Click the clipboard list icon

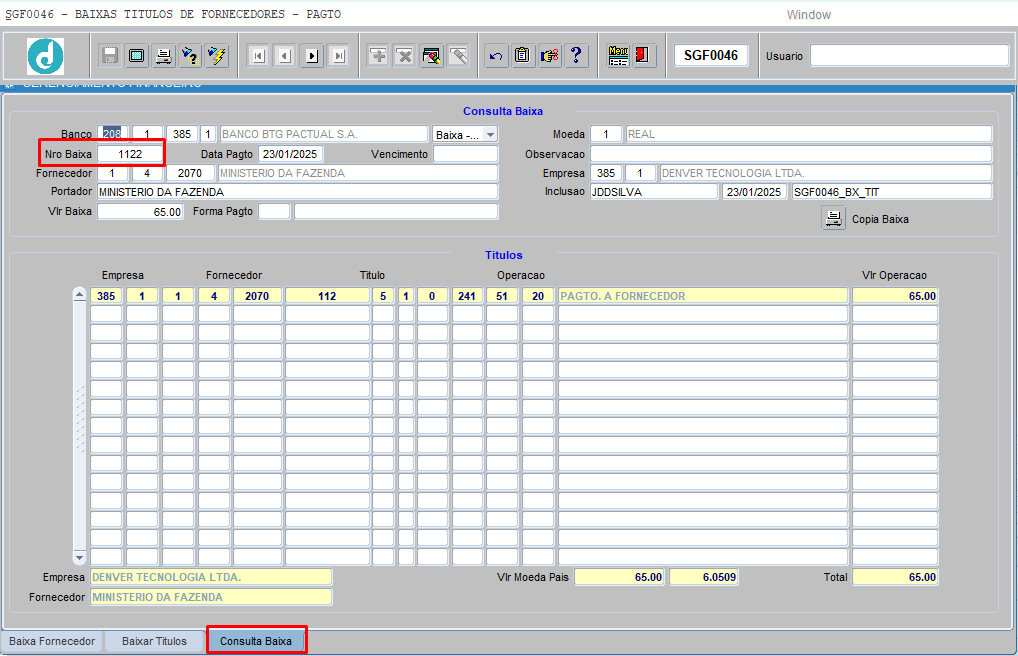click(523, 56)
